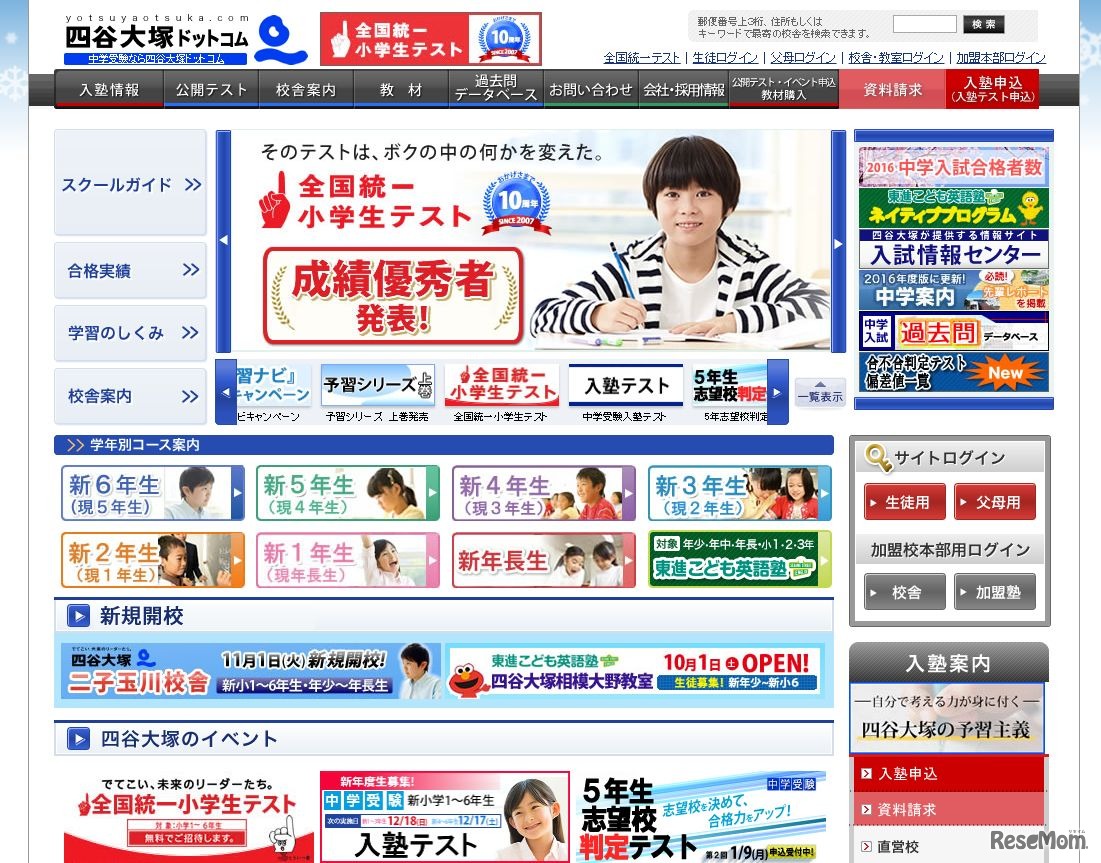Click the thumbnail carousel right arrow
This screenshot has height=863, width=1101.
click(x=777, y=392)
